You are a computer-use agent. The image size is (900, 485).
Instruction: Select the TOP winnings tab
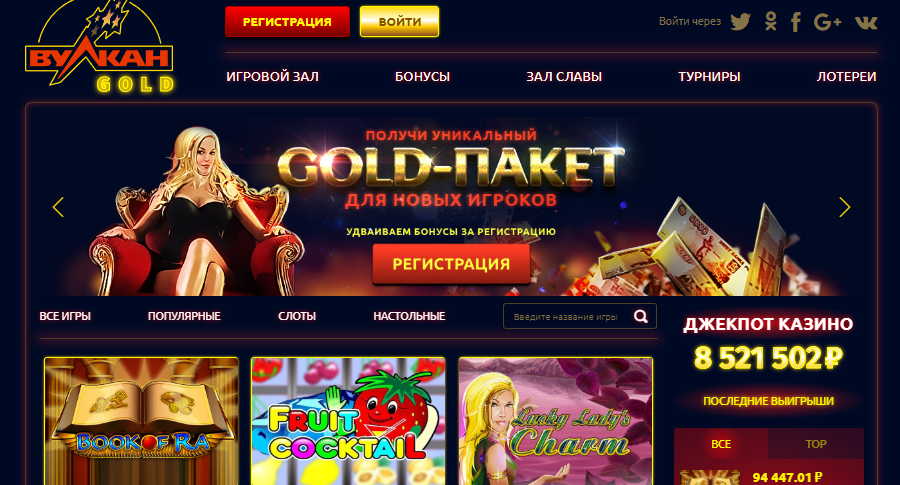click(x=816, y=444)
